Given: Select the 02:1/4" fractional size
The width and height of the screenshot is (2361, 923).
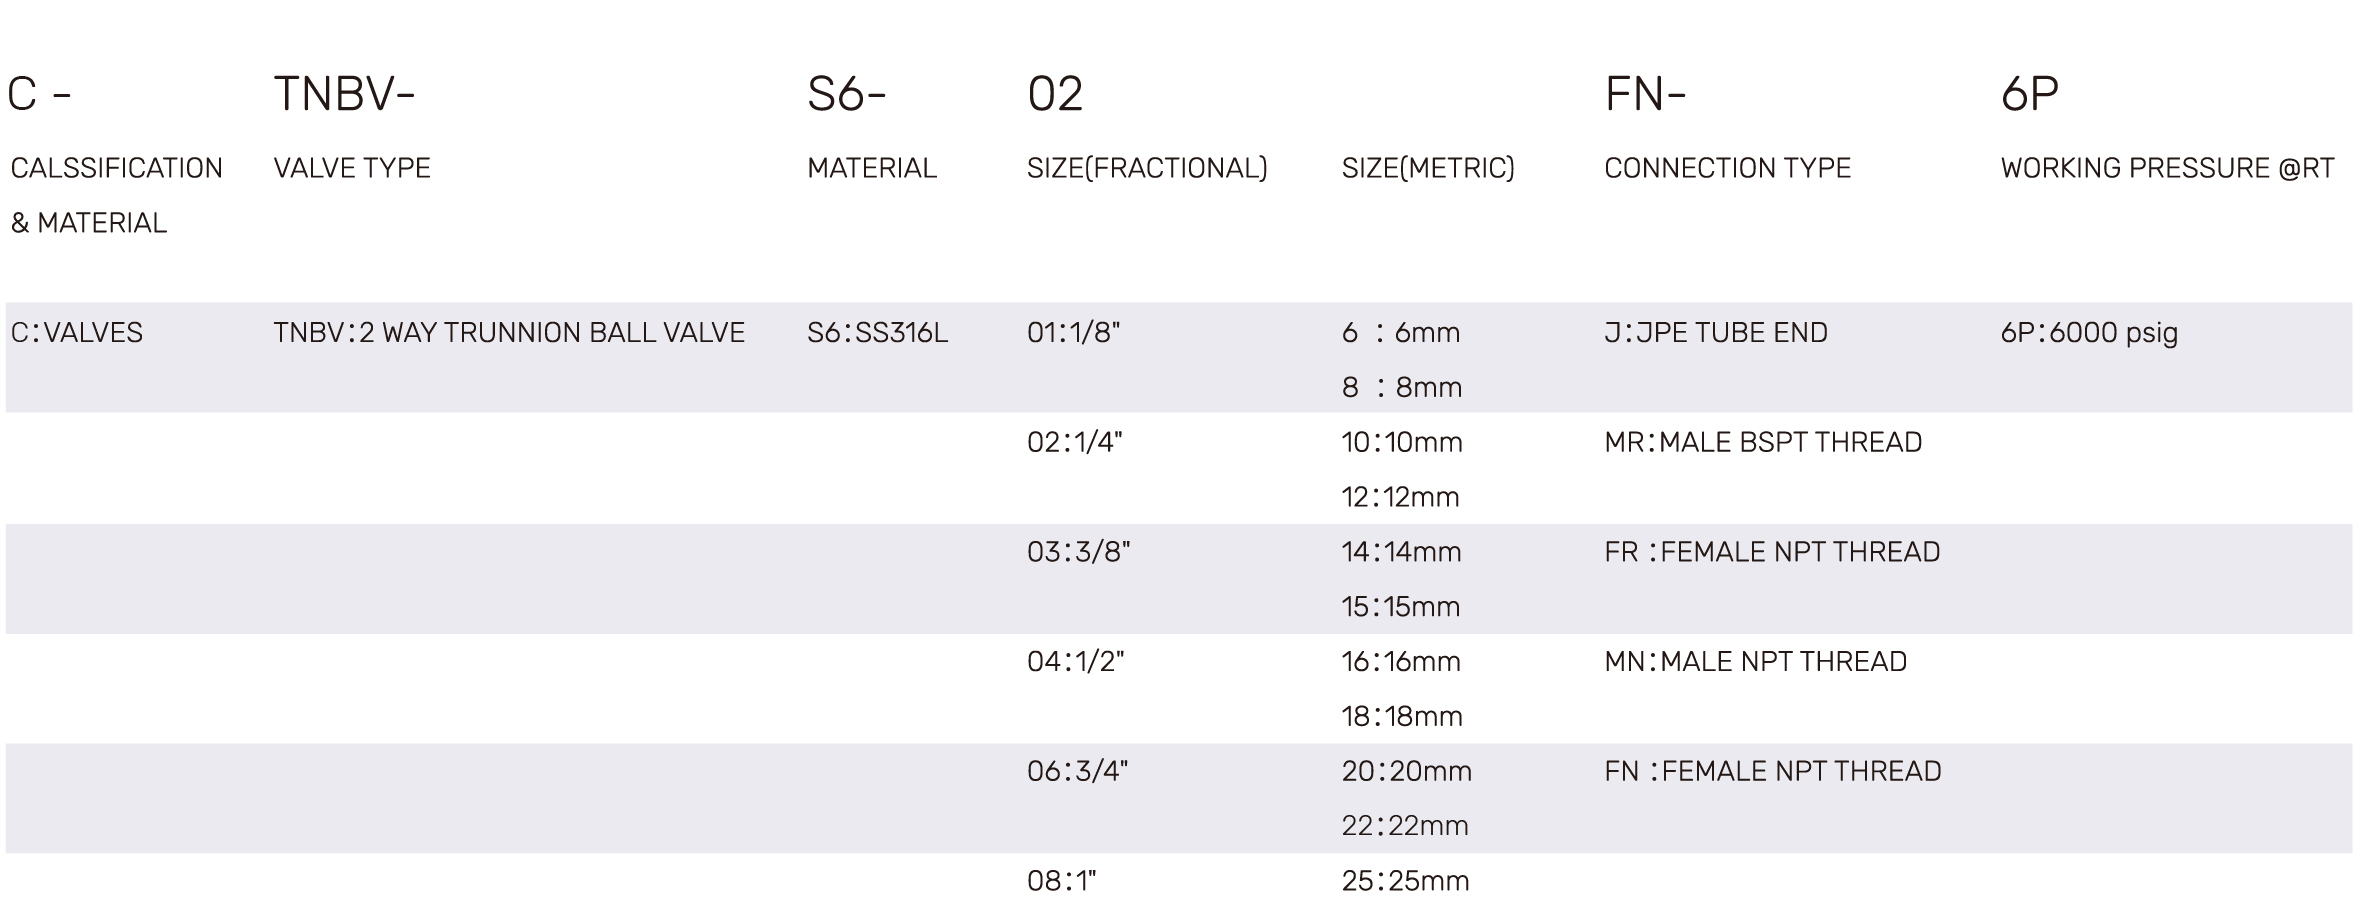Looking at the screenshot, I should click(1075, 442).
